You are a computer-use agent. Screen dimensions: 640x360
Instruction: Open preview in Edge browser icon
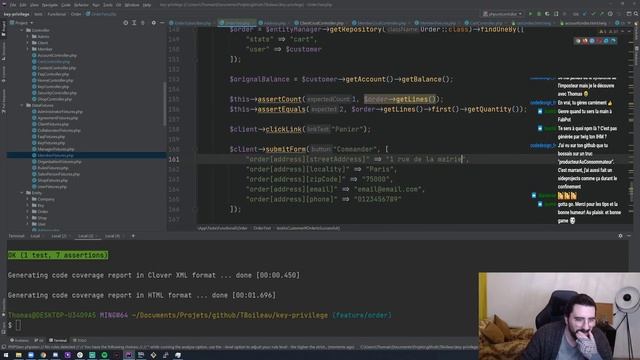click(613, 41)
